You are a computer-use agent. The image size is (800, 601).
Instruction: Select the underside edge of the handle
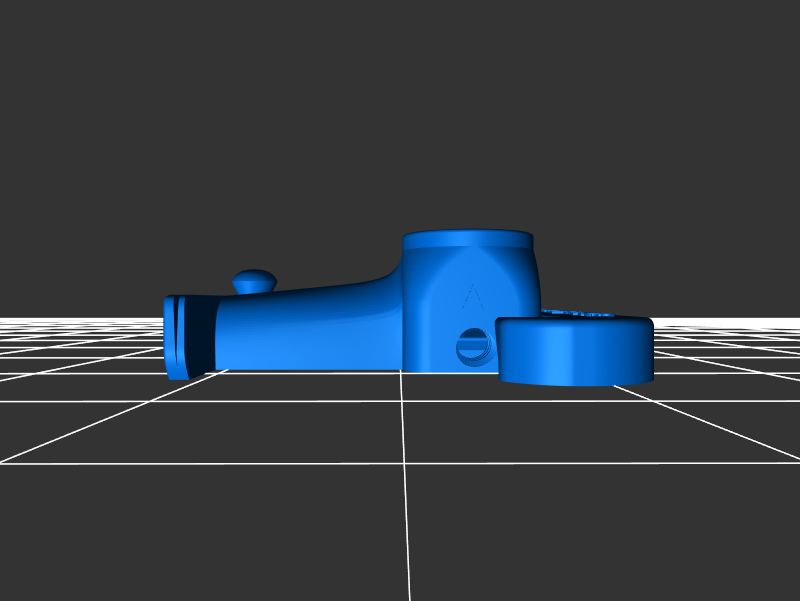300,366
